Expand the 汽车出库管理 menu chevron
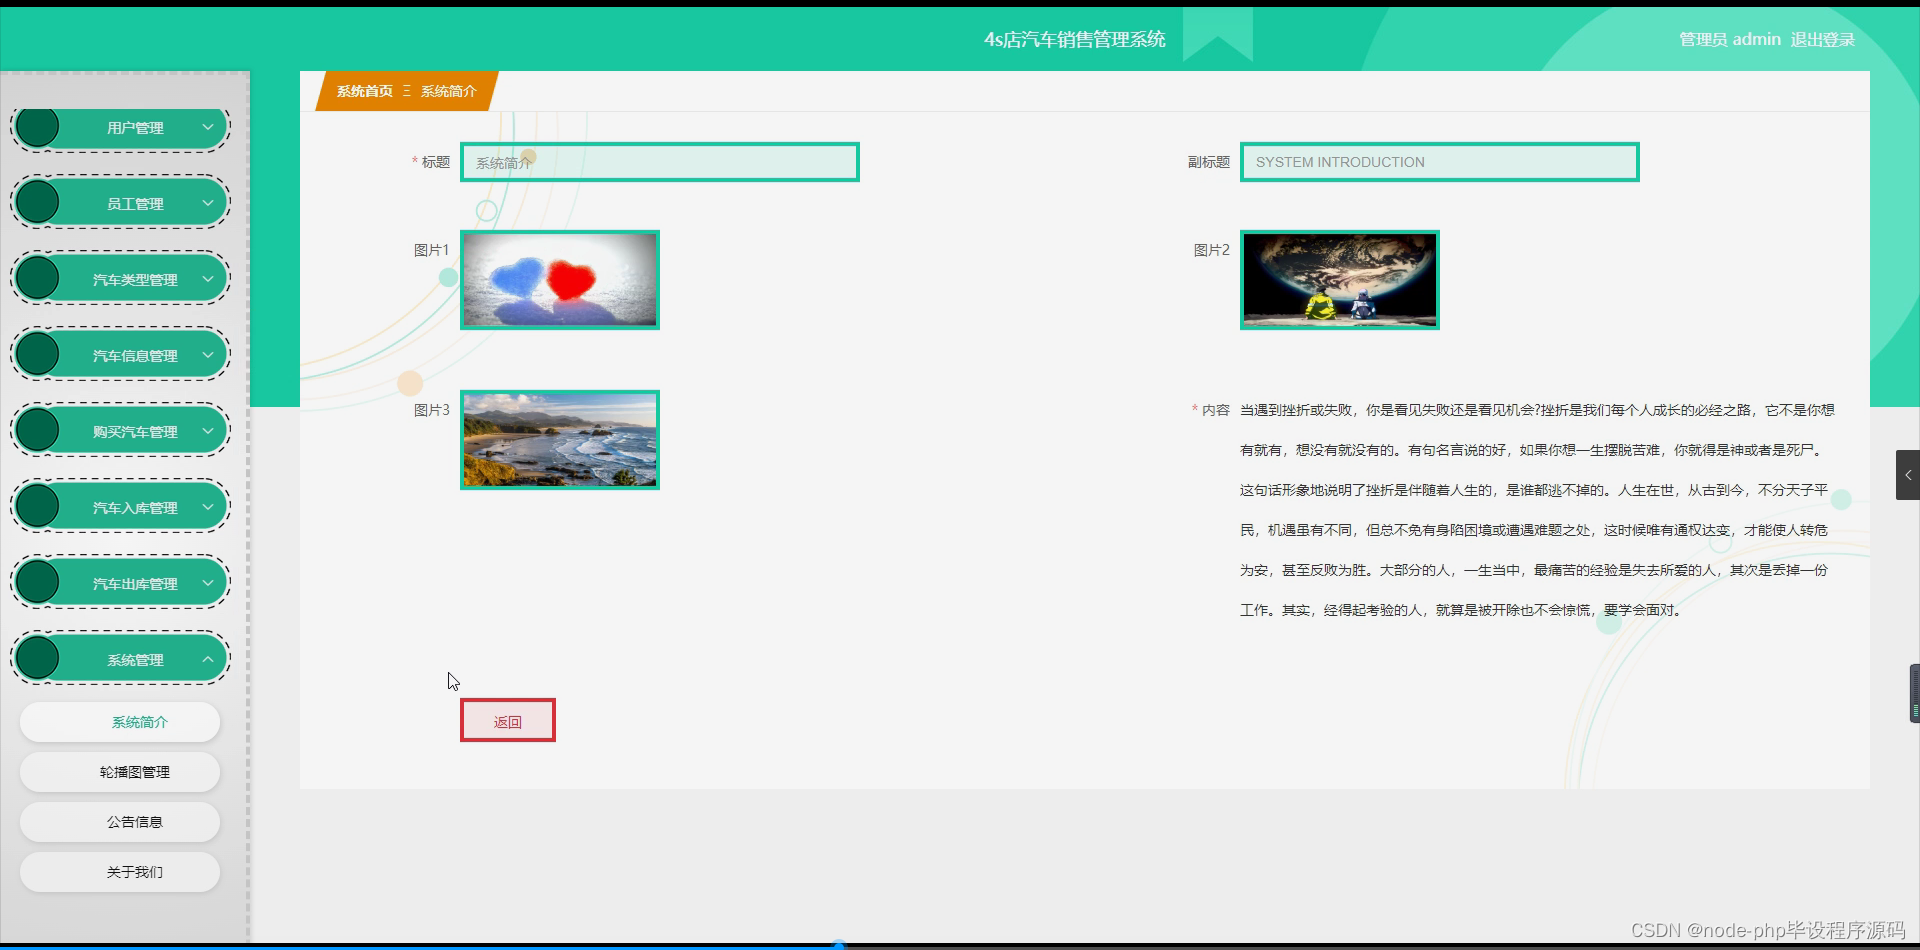This screenshot has width=1920, height=950. (208, 583)
